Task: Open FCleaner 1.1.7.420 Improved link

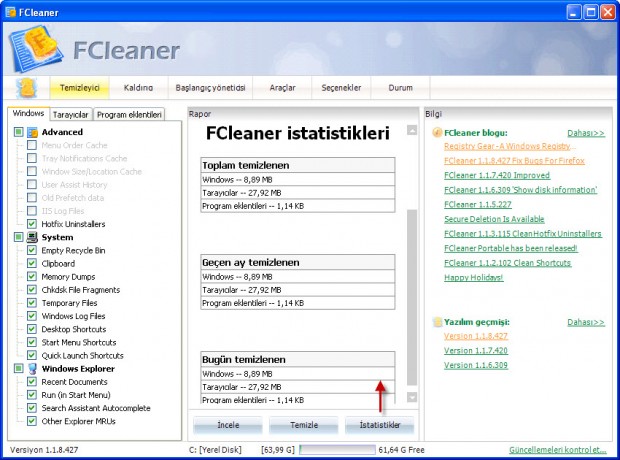Action: pos(497,175)
